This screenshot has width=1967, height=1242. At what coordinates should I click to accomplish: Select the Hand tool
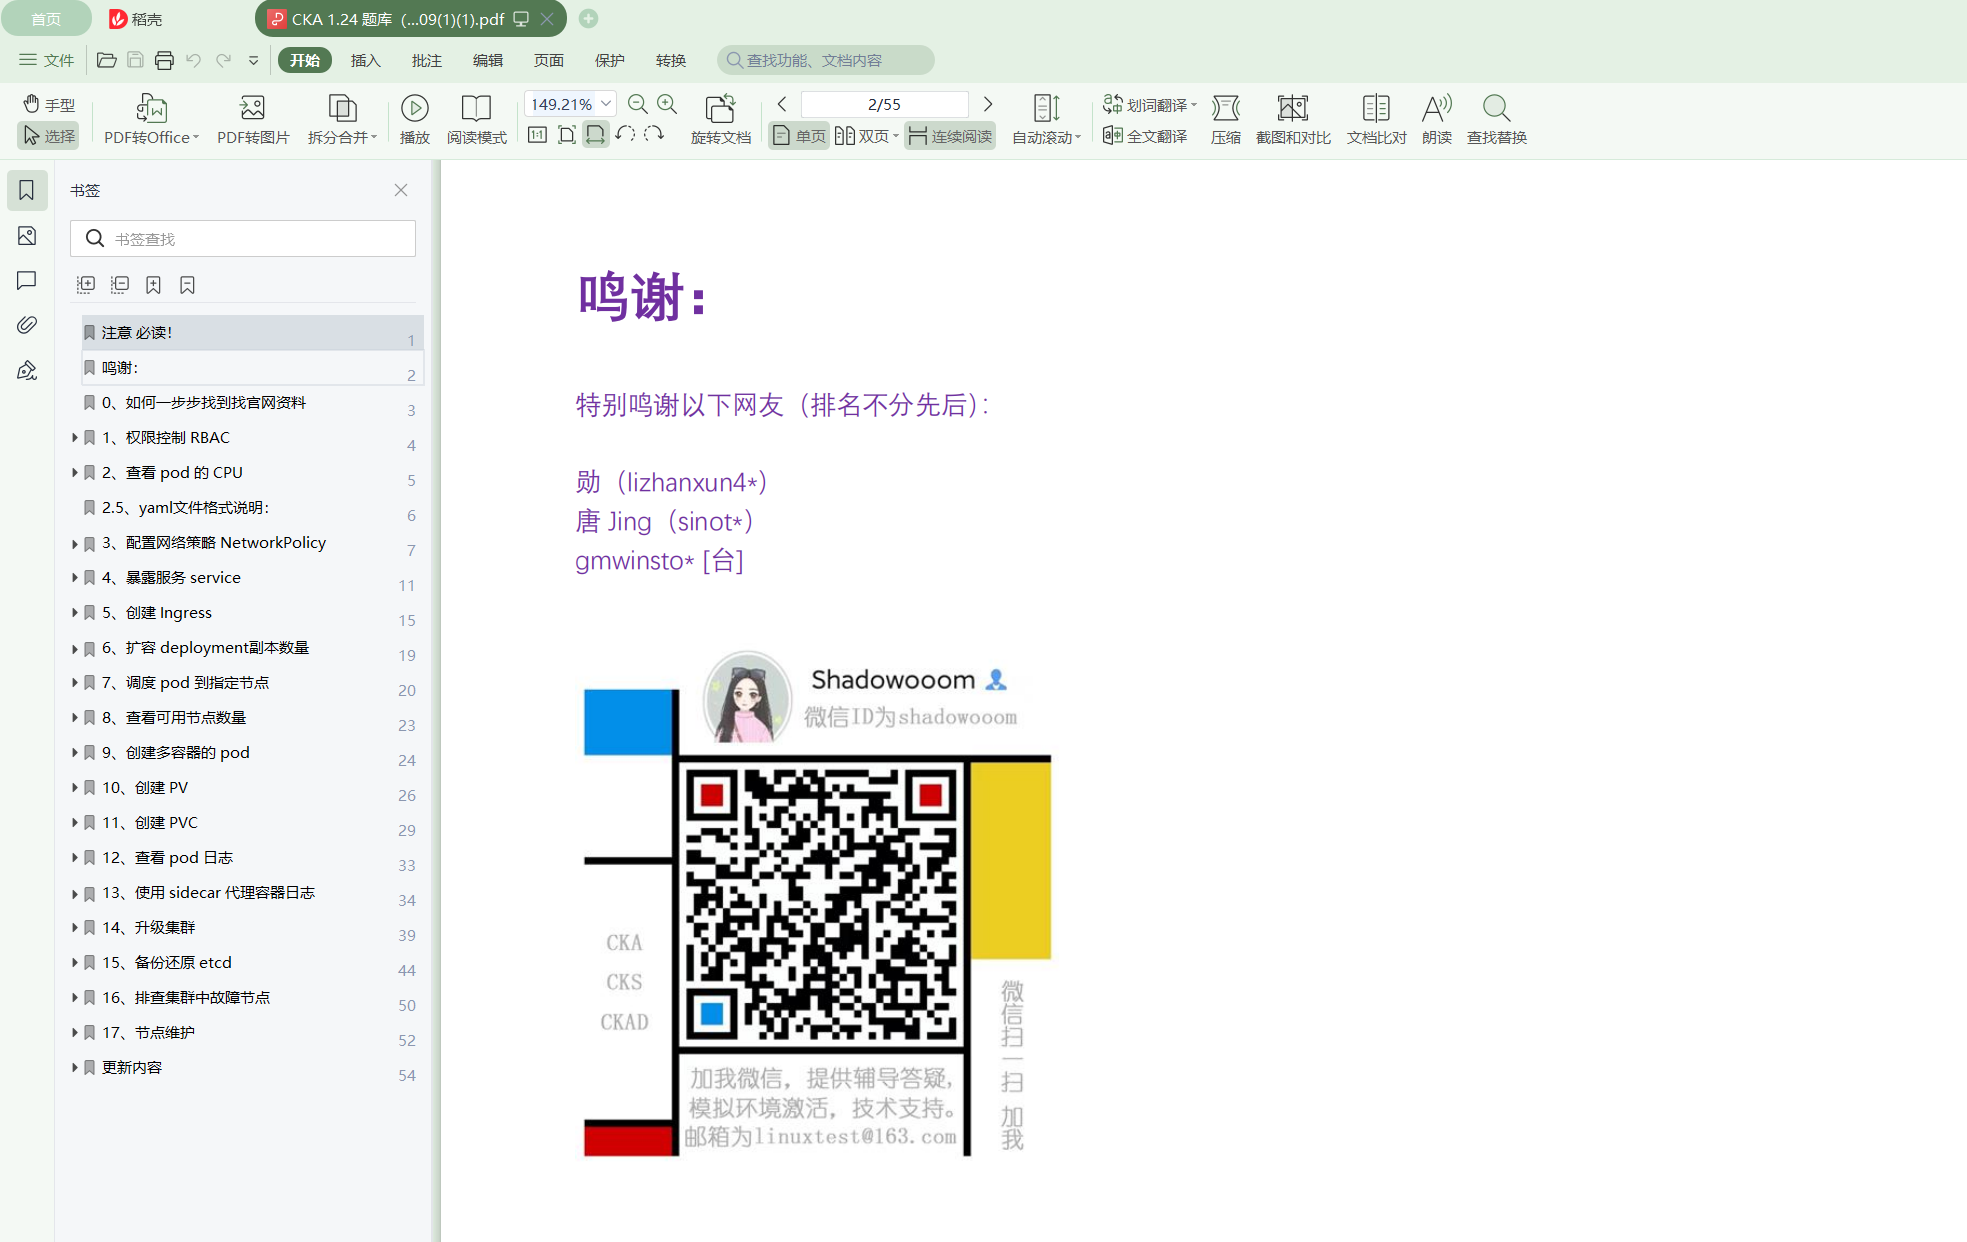[x=48, y=104]
